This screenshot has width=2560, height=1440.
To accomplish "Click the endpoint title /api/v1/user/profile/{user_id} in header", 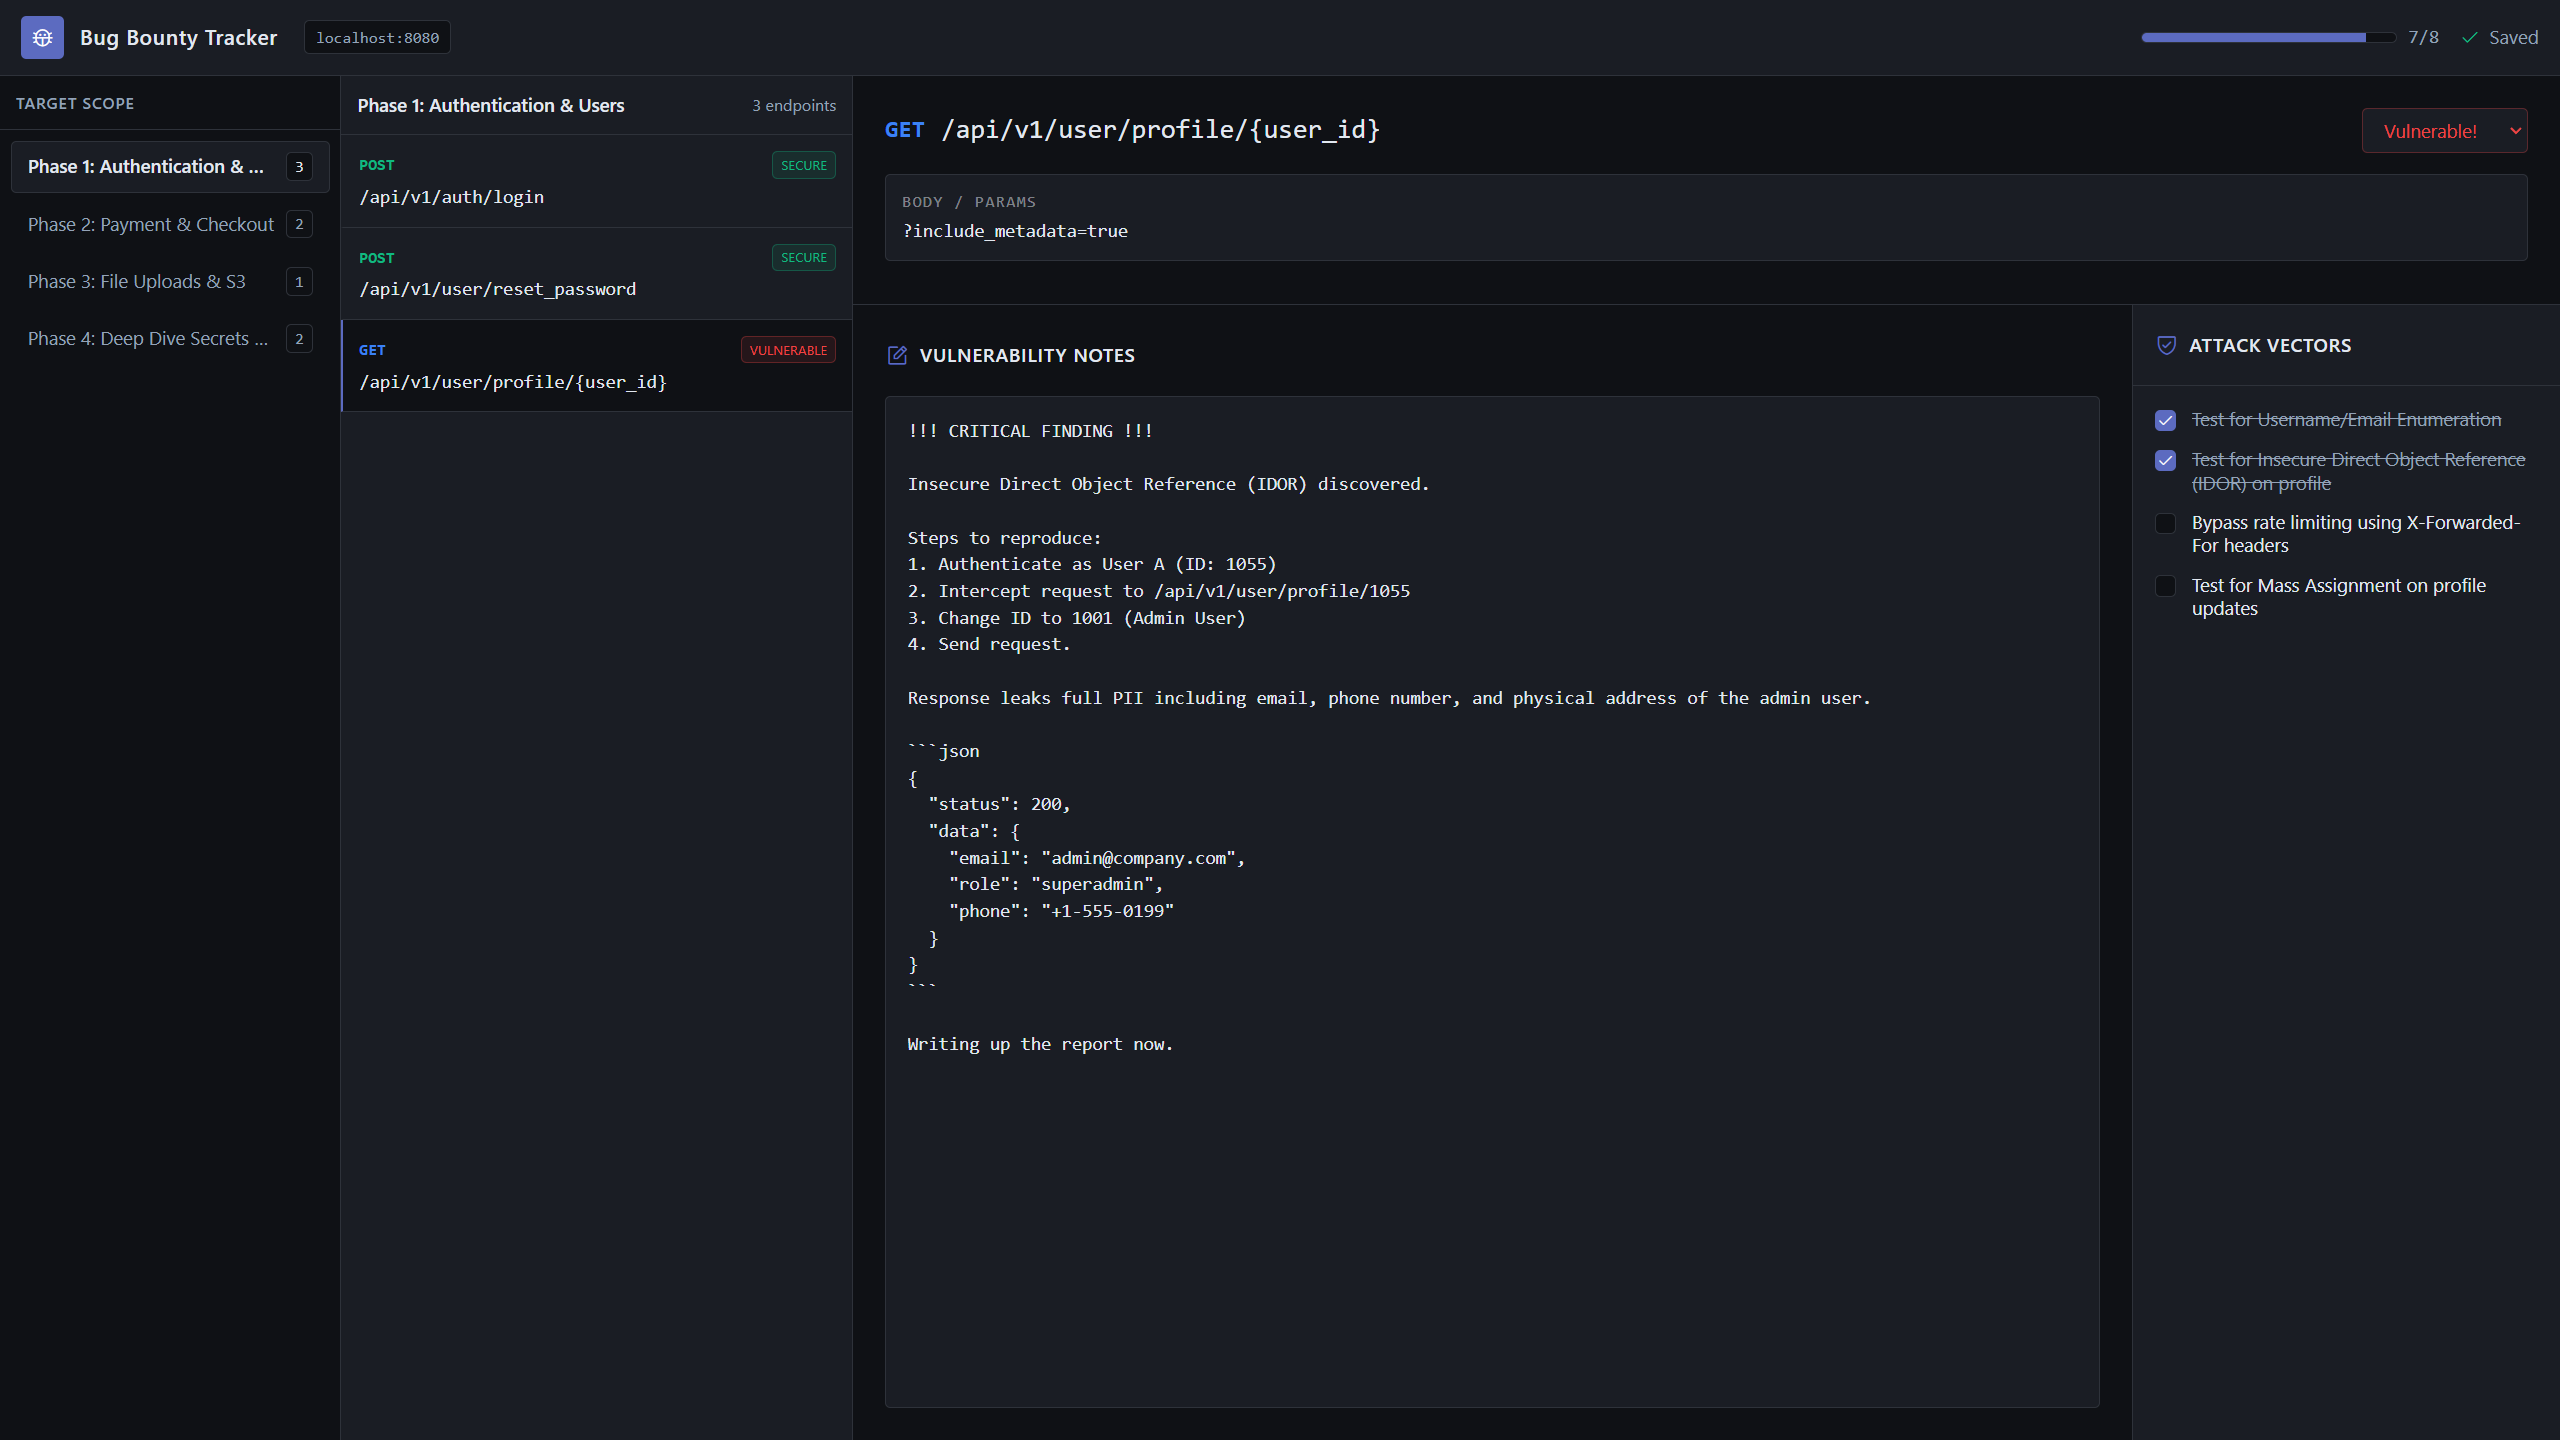I will tap(1160, 130).
